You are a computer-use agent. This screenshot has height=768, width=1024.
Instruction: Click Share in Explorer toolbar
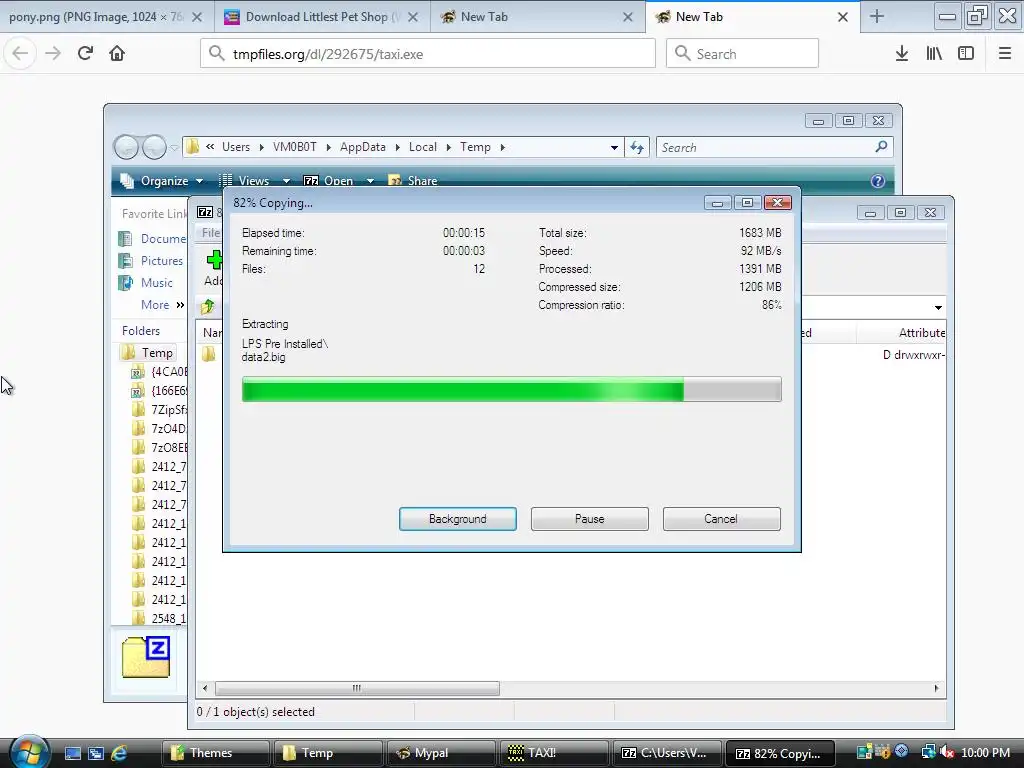[x=413, y=181]
